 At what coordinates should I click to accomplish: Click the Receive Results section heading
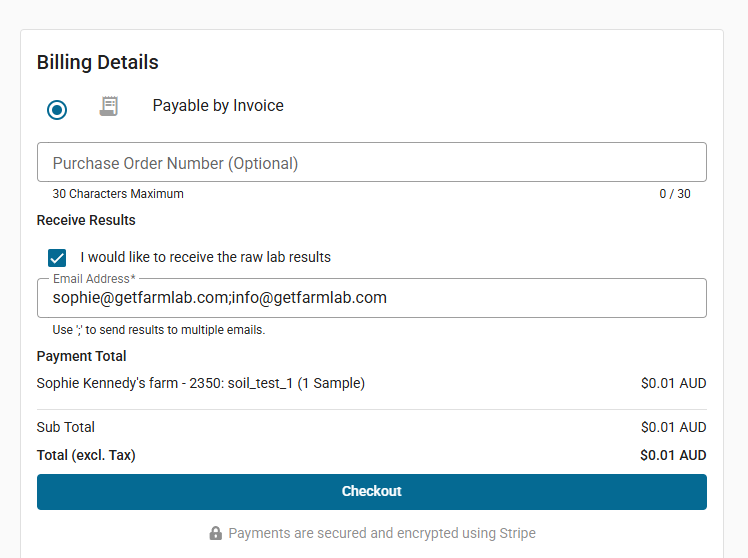86,220
